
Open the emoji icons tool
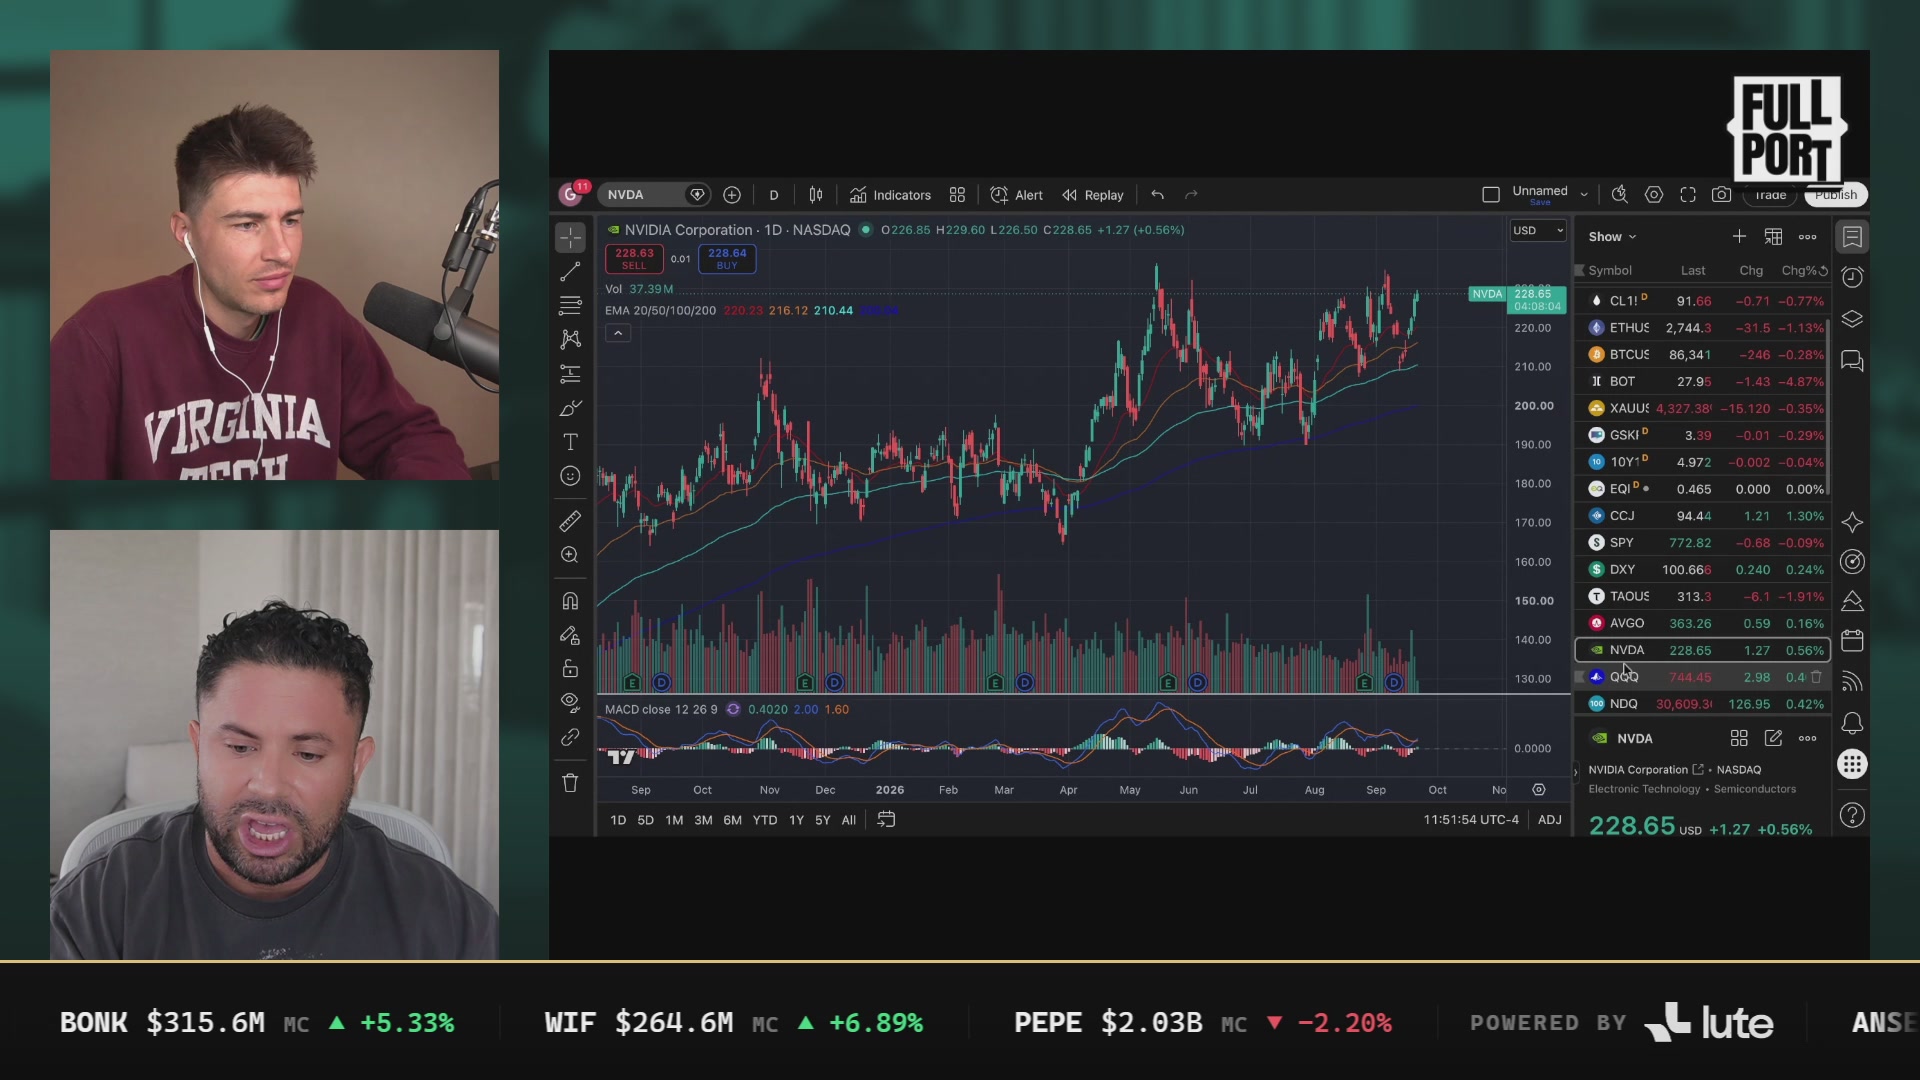[x=570, y=476]
